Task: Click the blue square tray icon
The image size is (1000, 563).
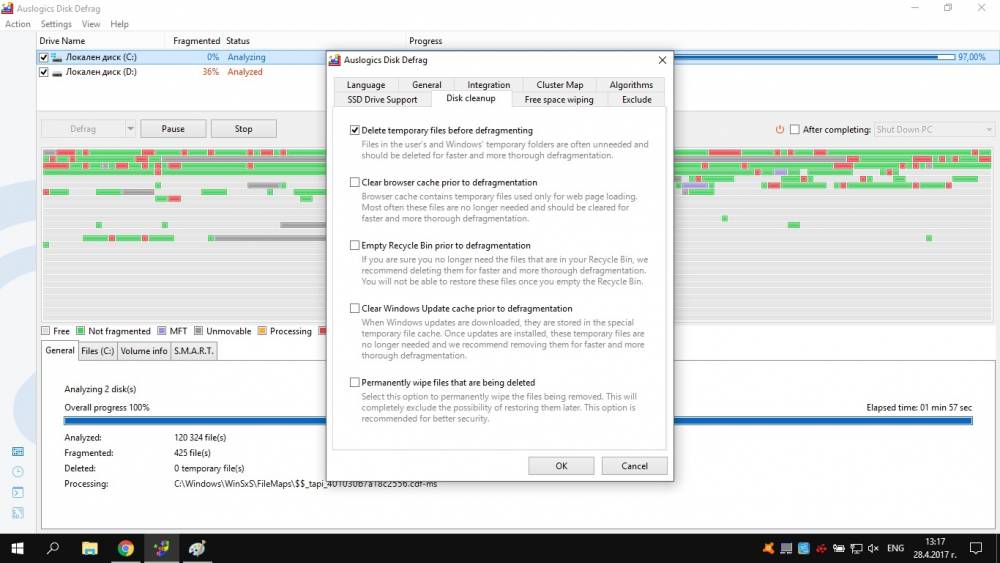Action: tap(804, 548)
